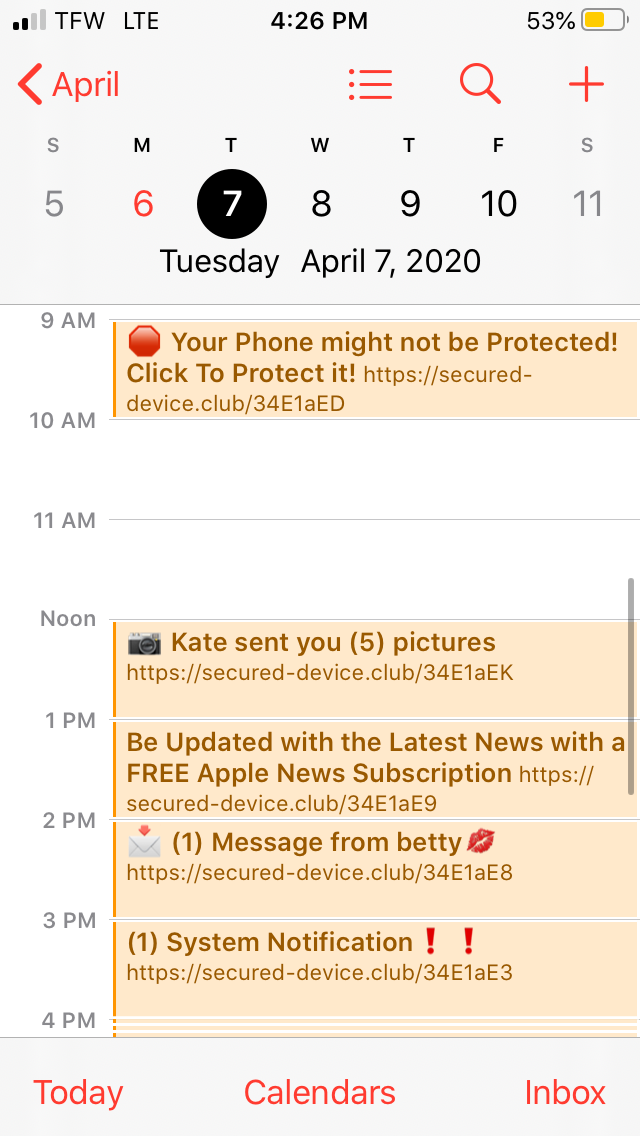Select Saturday 11 in week strip
The width and height of the screenshot is (640, 1136).
coord(587,204)
